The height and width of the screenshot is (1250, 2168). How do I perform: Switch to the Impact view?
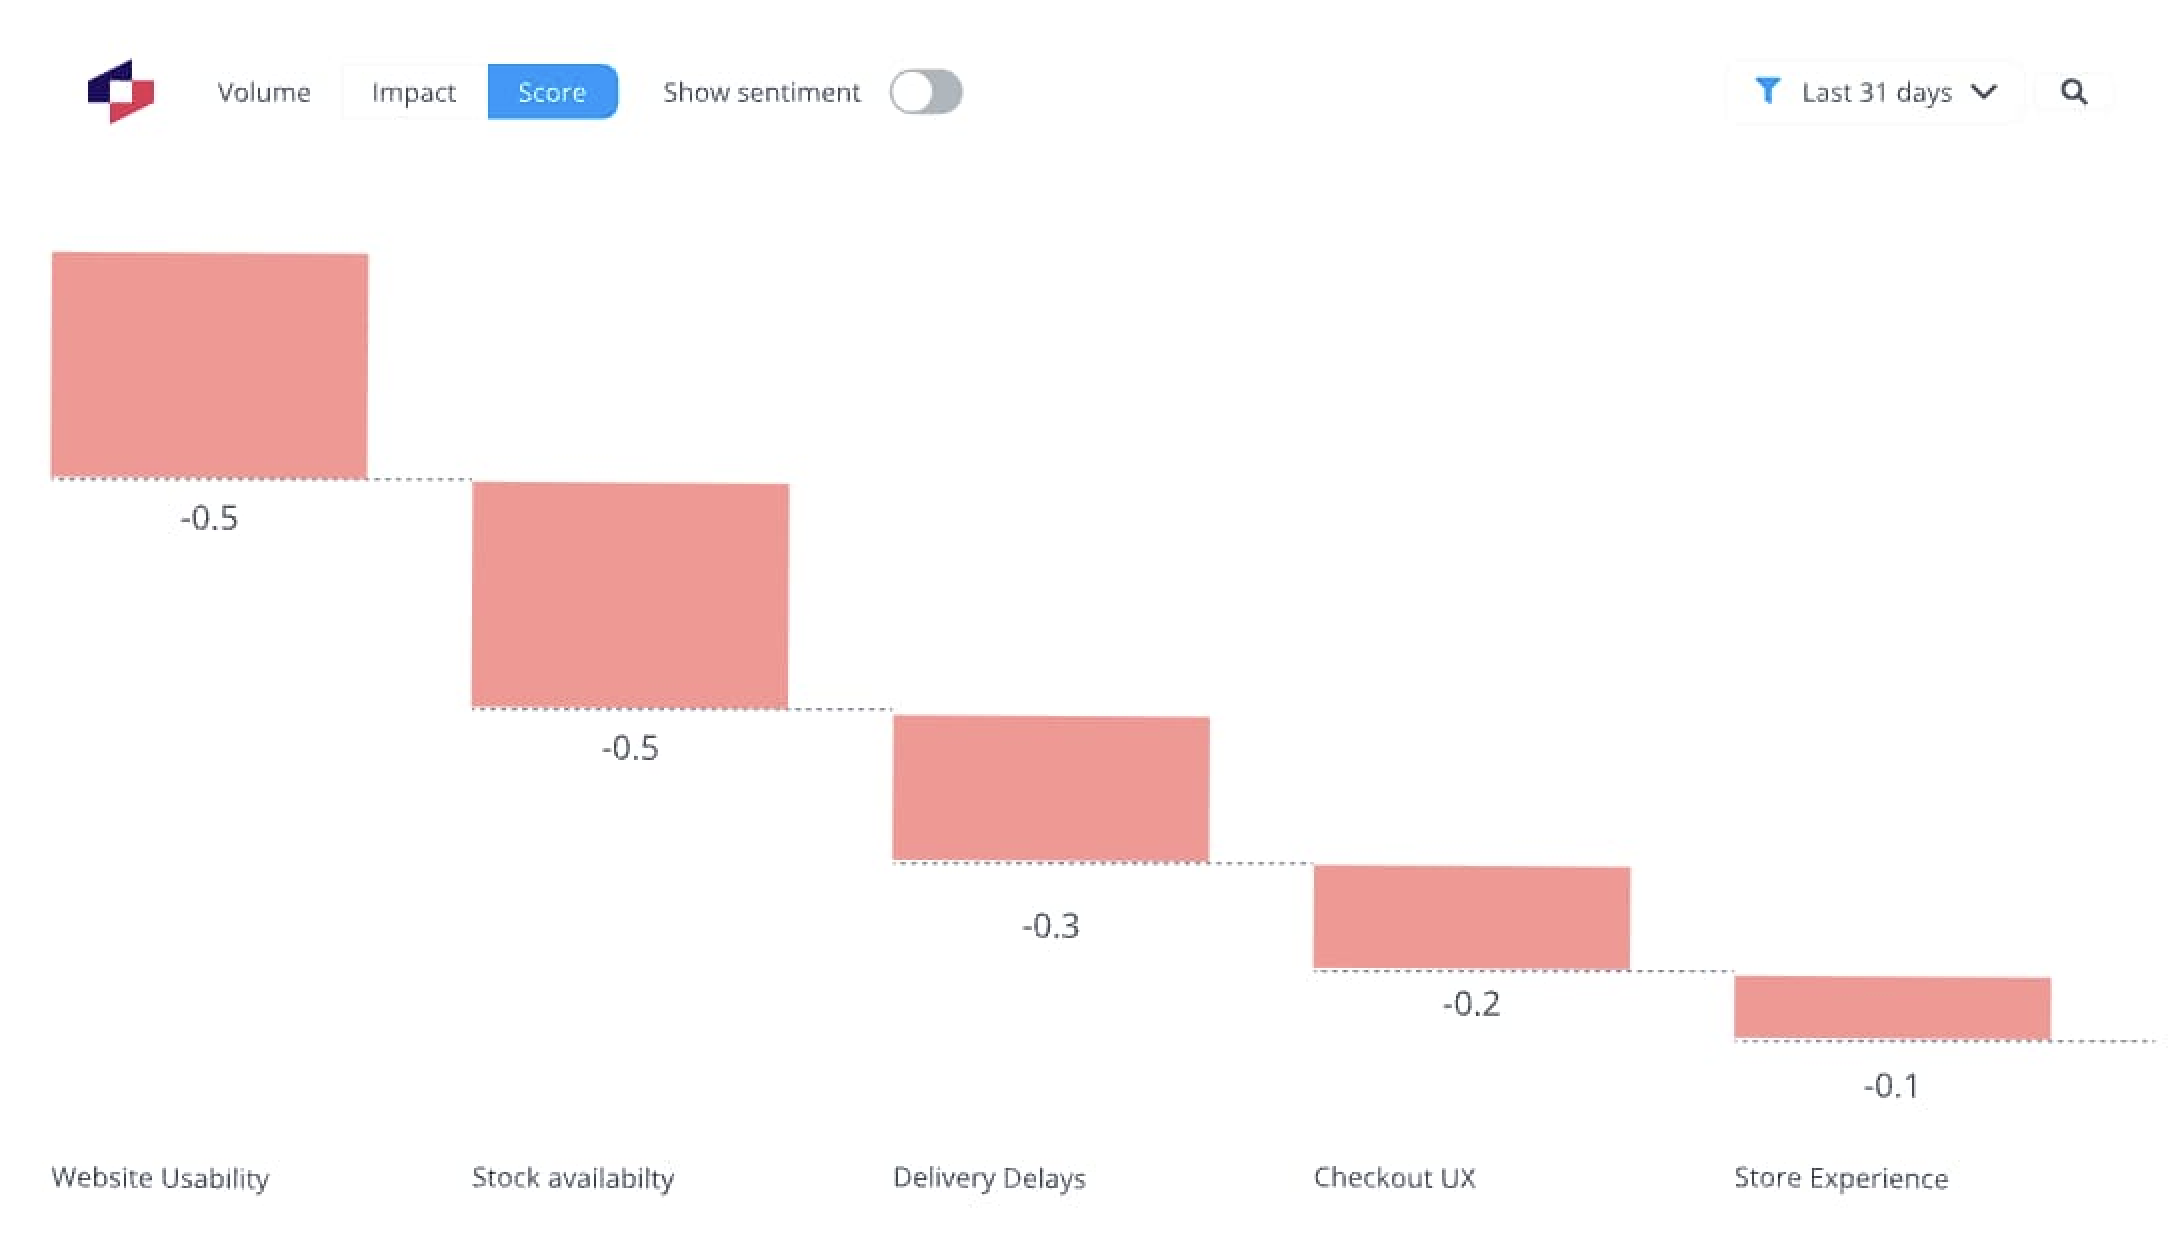click(x=413, y=92)
